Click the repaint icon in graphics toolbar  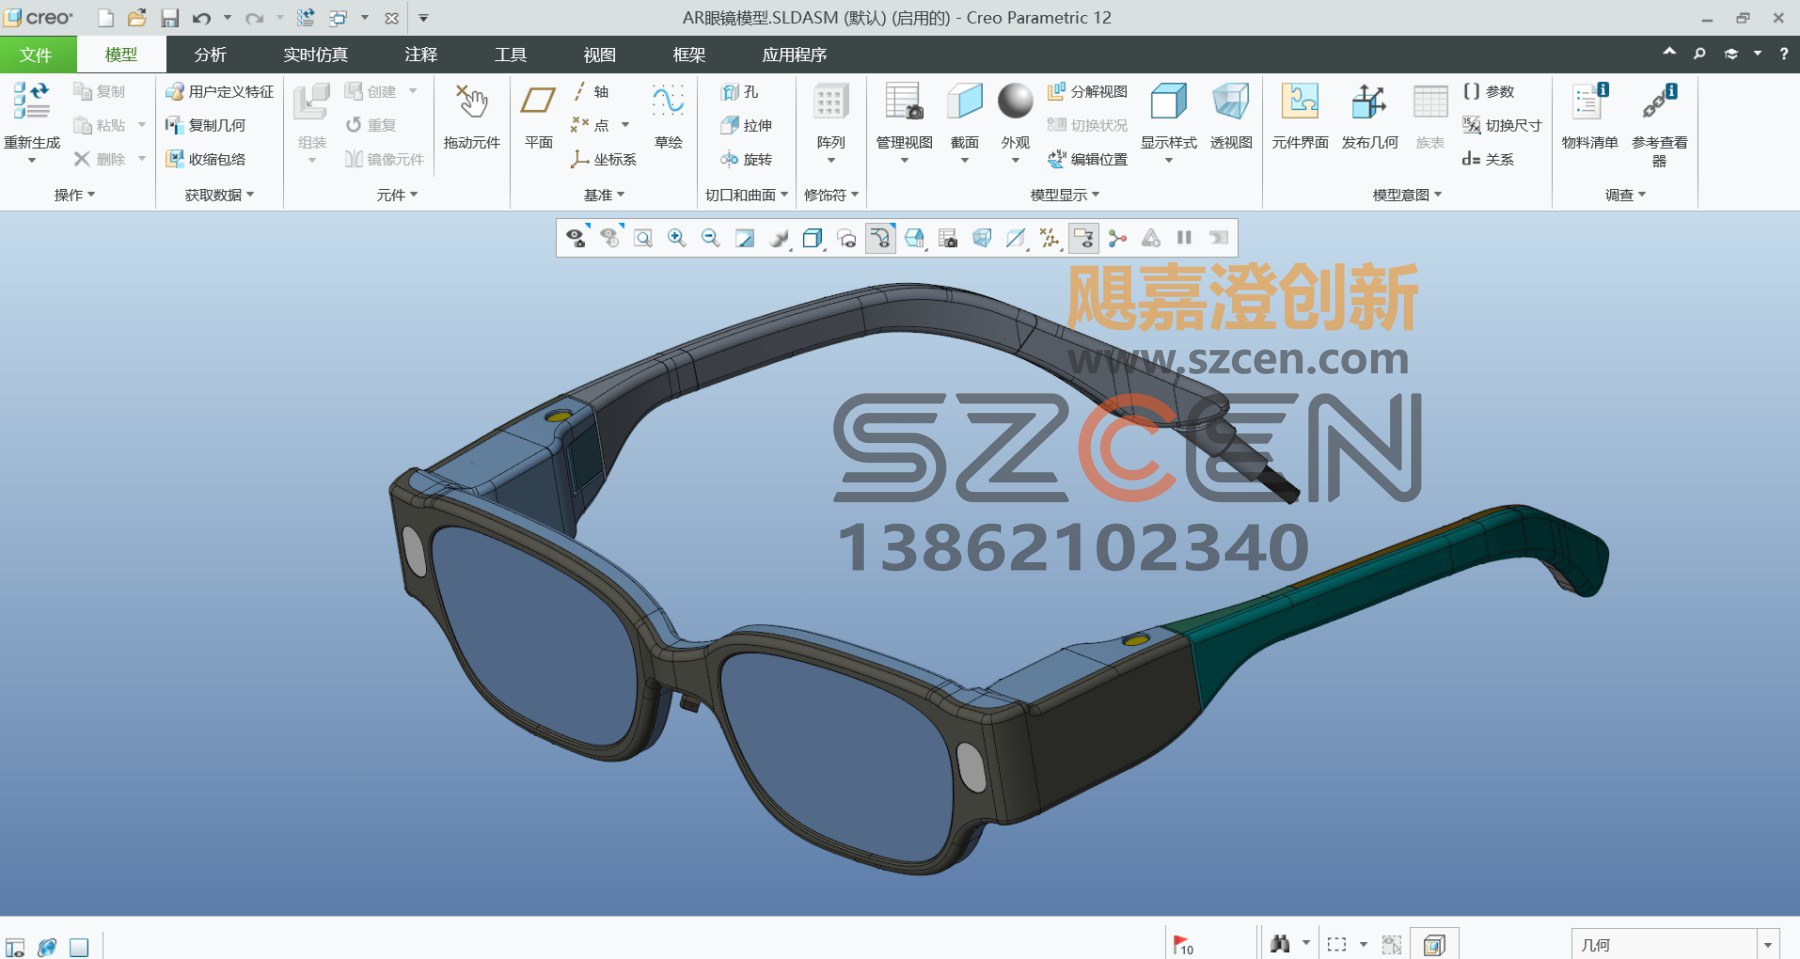click(x=745, y=238)
